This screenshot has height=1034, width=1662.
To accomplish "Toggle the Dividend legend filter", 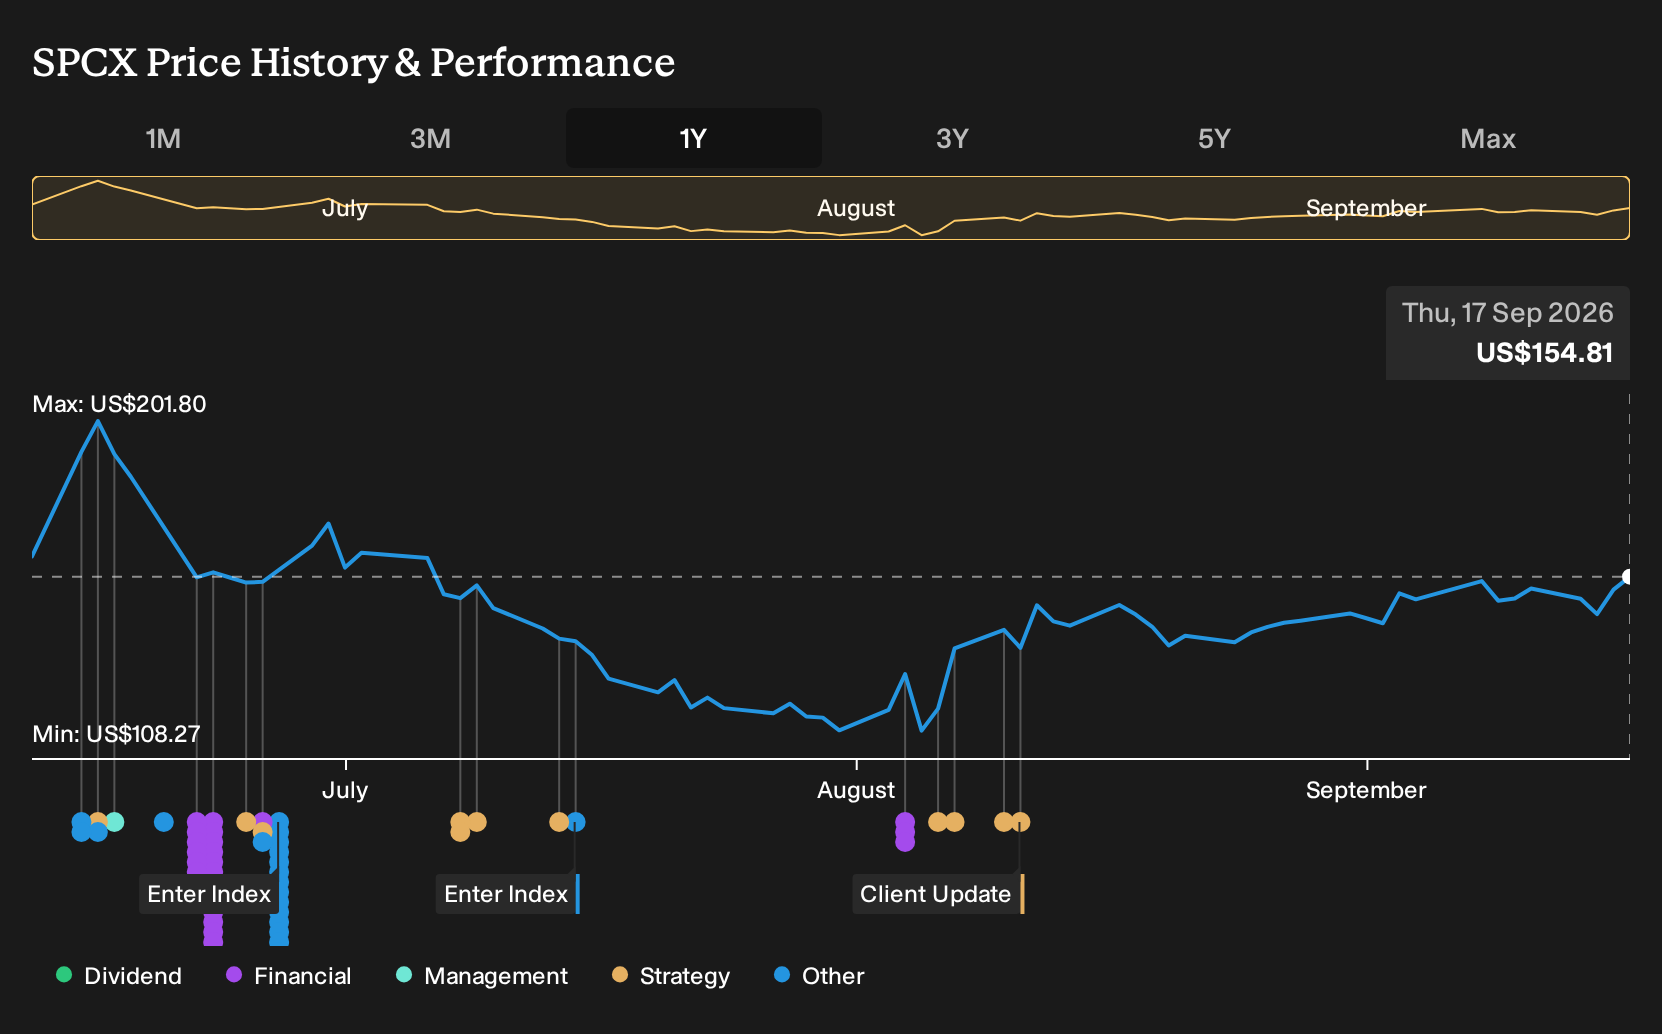I will (119, 976).
